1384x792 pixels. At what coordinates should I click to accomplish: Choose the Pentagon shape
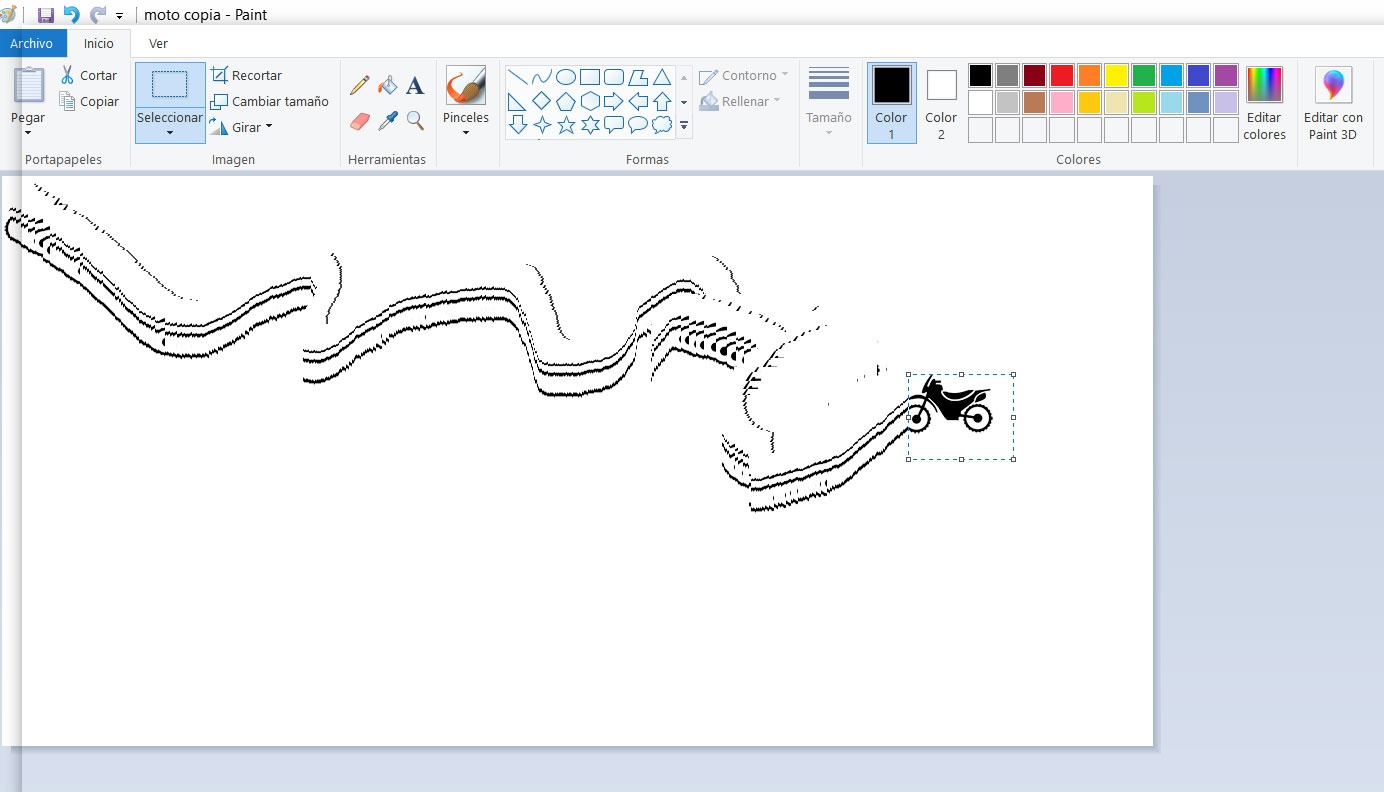pyautogui.click(x=566, y=101)
